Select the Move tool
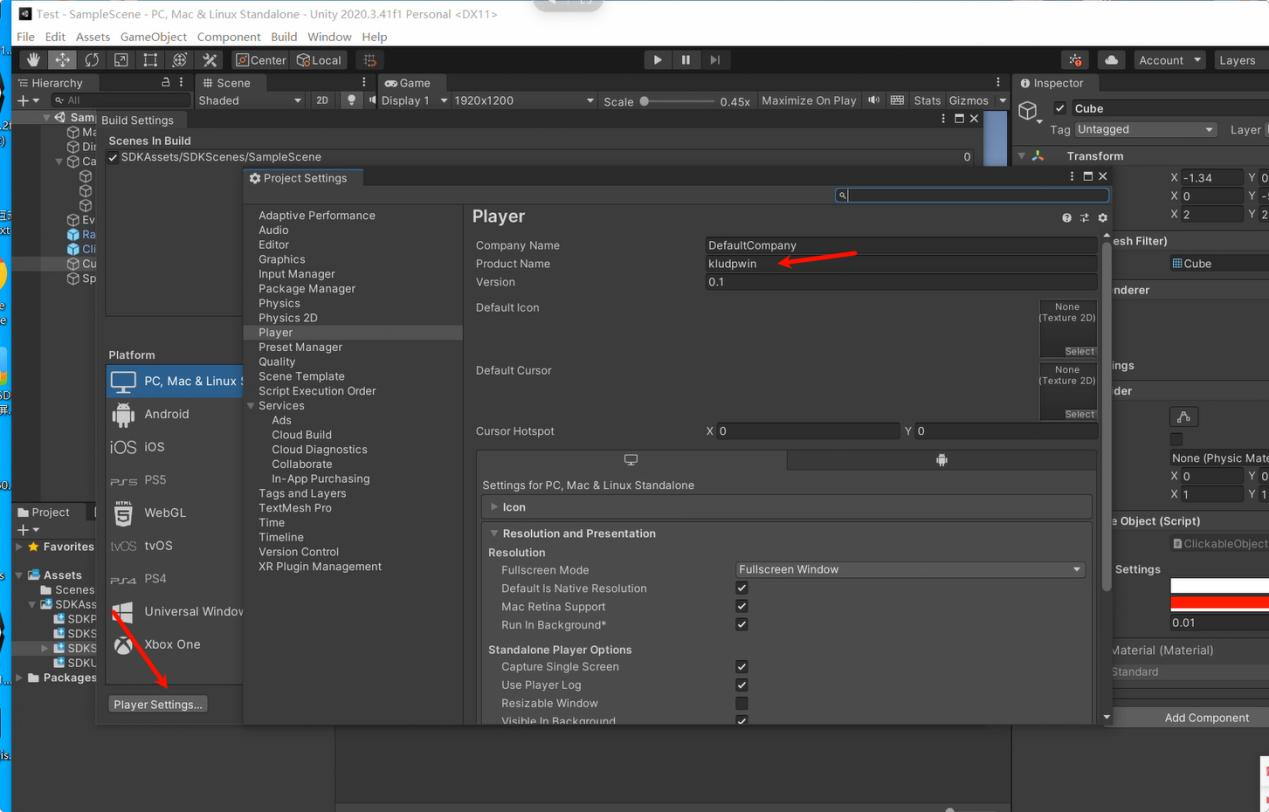 [x=62, y=59]
